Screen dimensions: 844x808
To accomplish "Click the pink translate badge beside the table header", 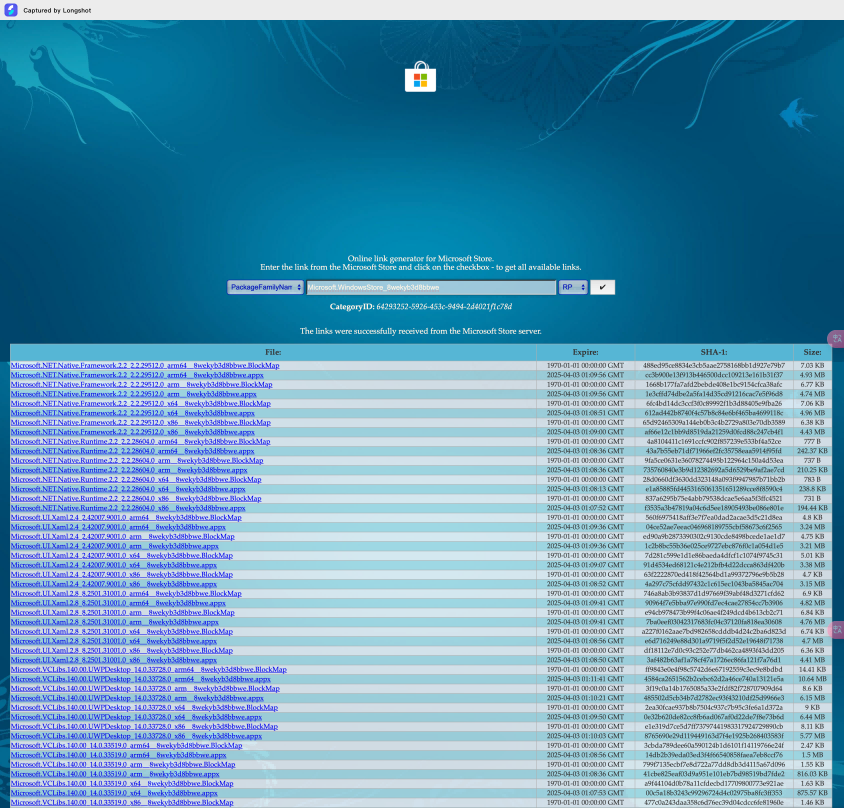I will 836,339.
